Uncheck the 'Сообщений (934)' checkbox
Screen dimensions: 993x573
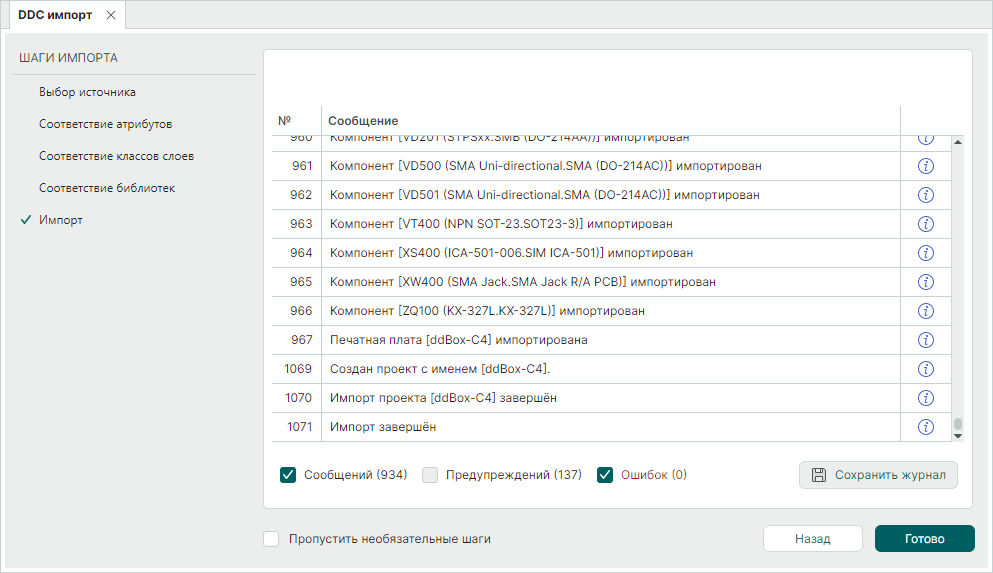pyautogui.click(x=289, y=475)
